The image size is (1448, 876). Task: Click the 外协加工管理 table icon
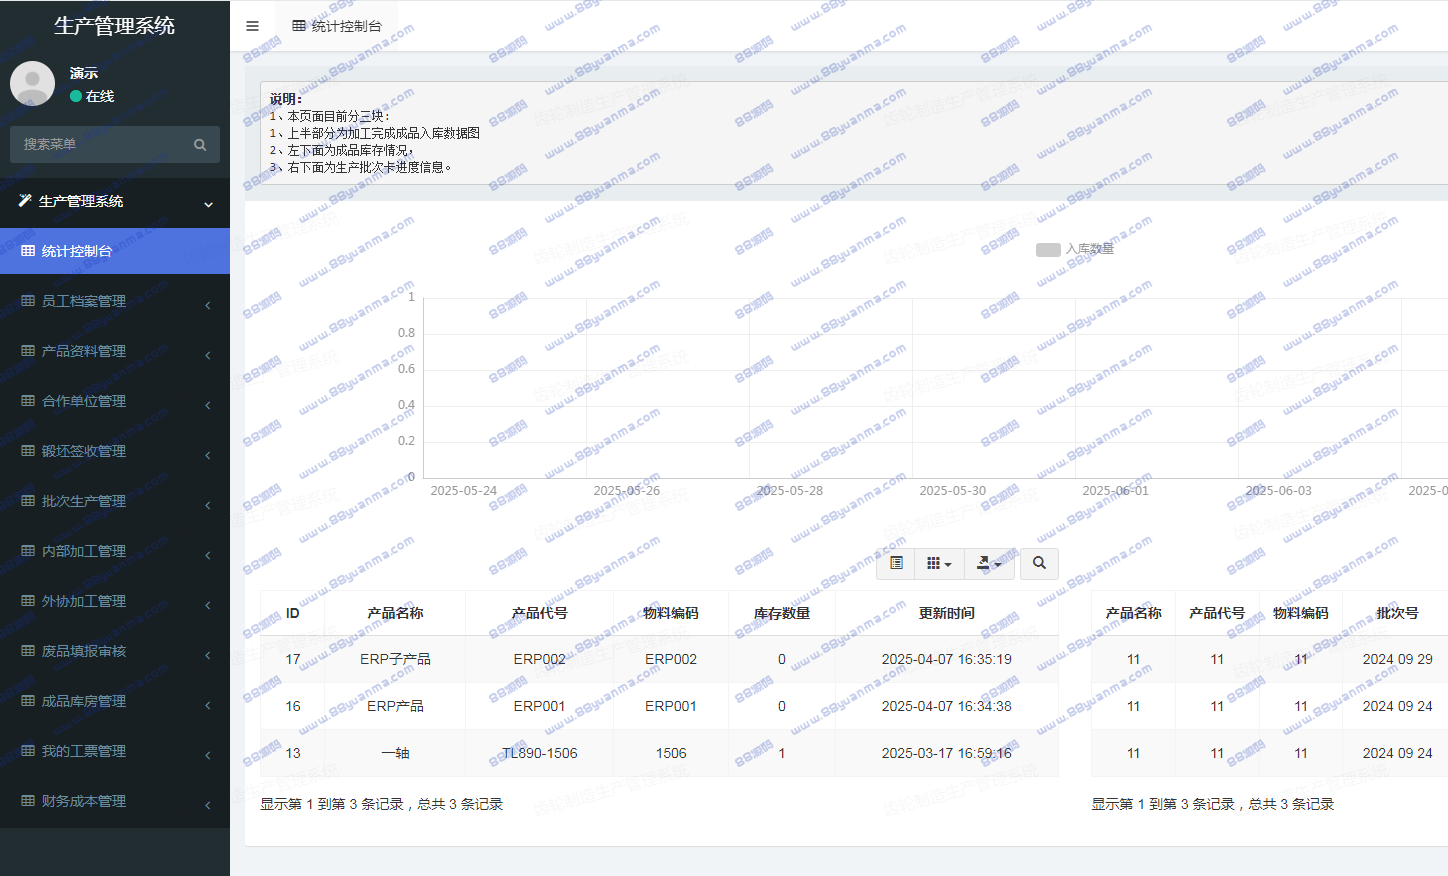[28, 601]
